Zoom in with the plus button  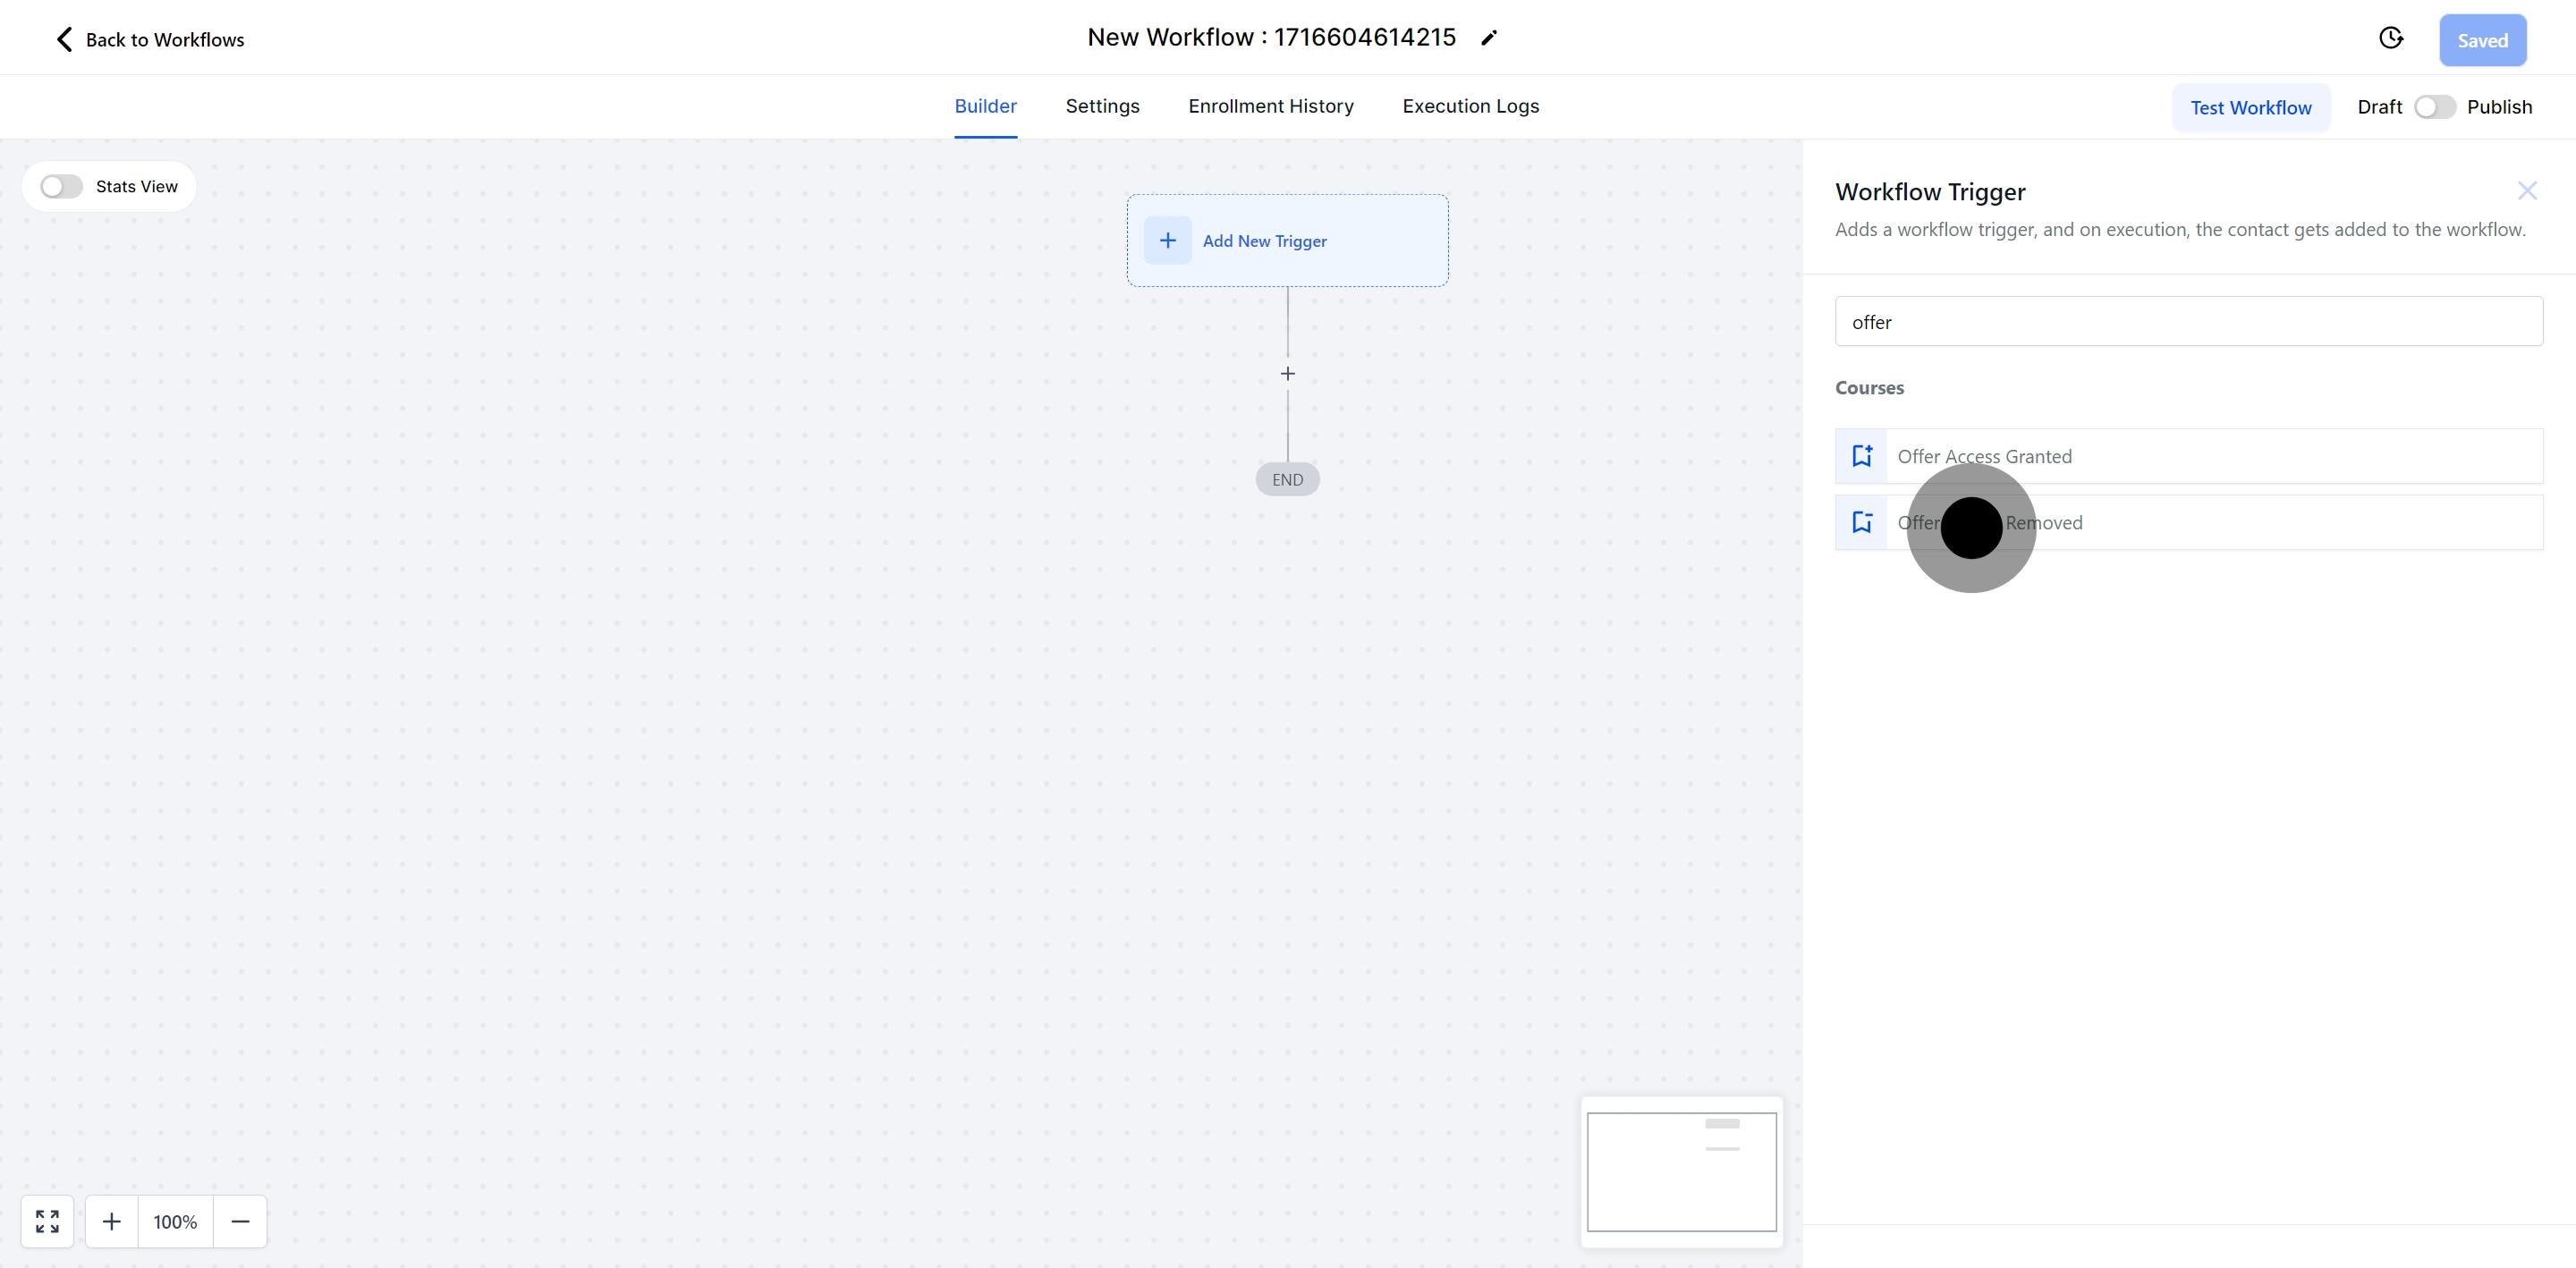point(112,1221)
